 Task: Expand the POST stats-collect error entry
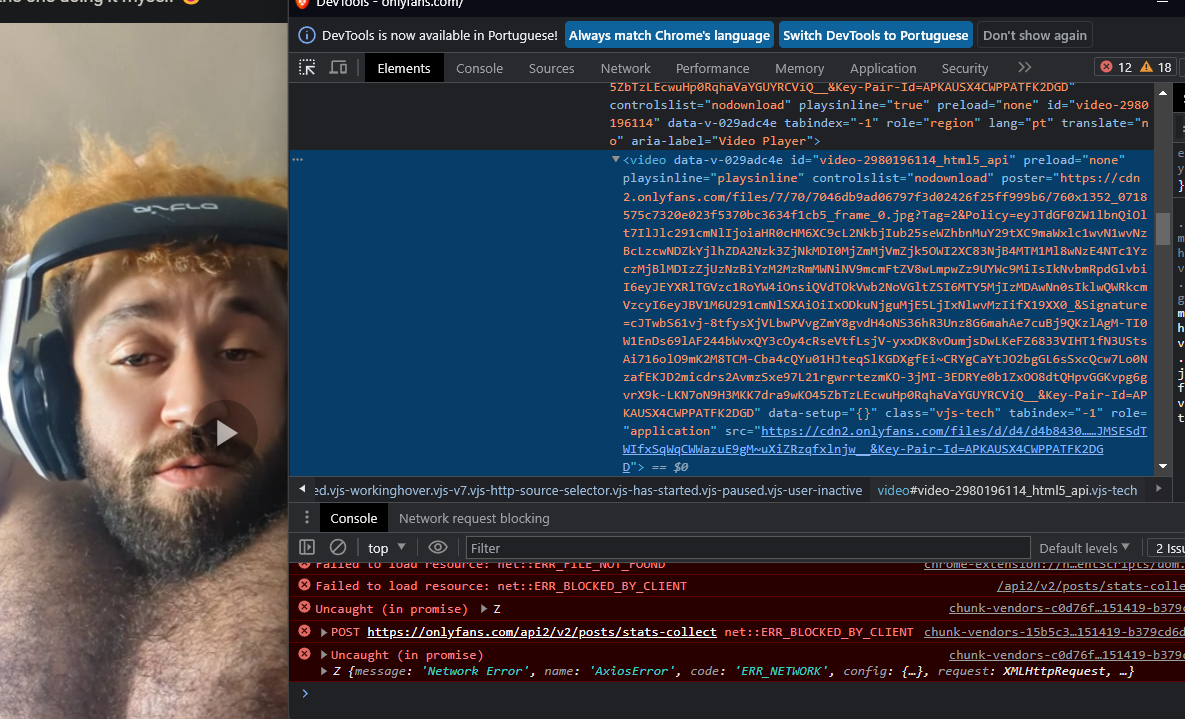click(x=324, y=632)
